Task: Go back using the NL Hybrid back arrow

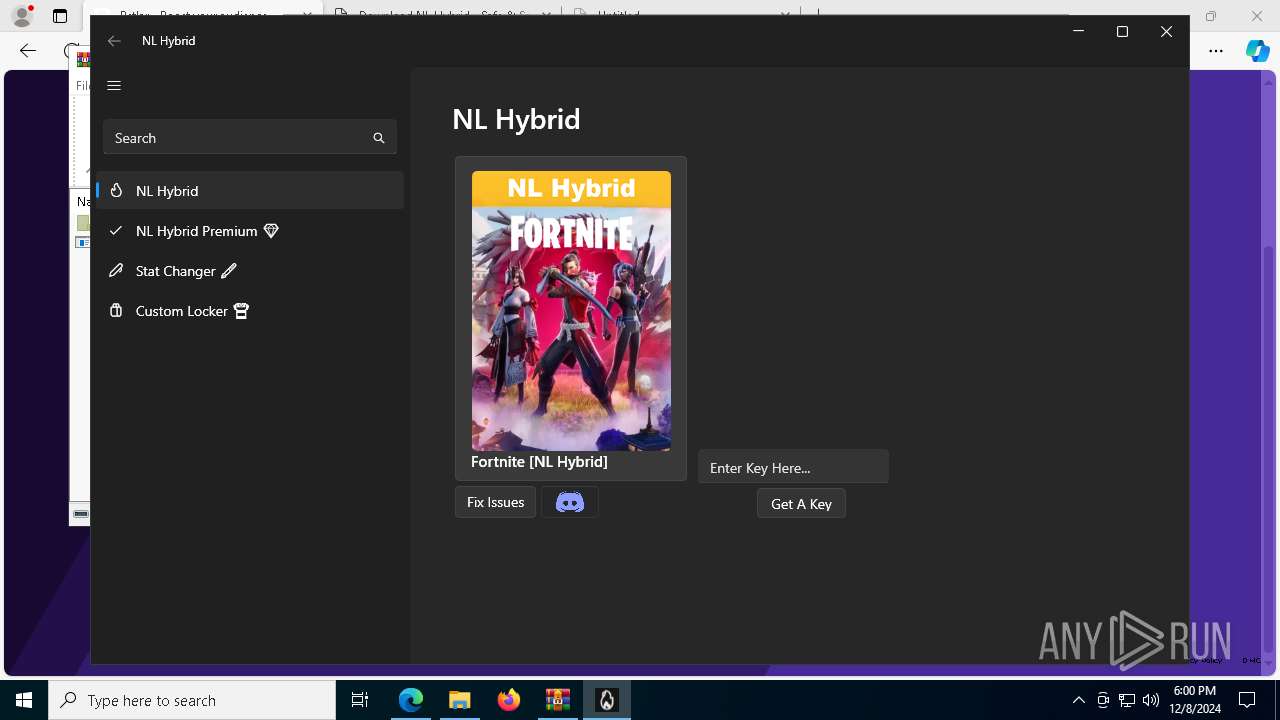Action: (x=114, y=41)
